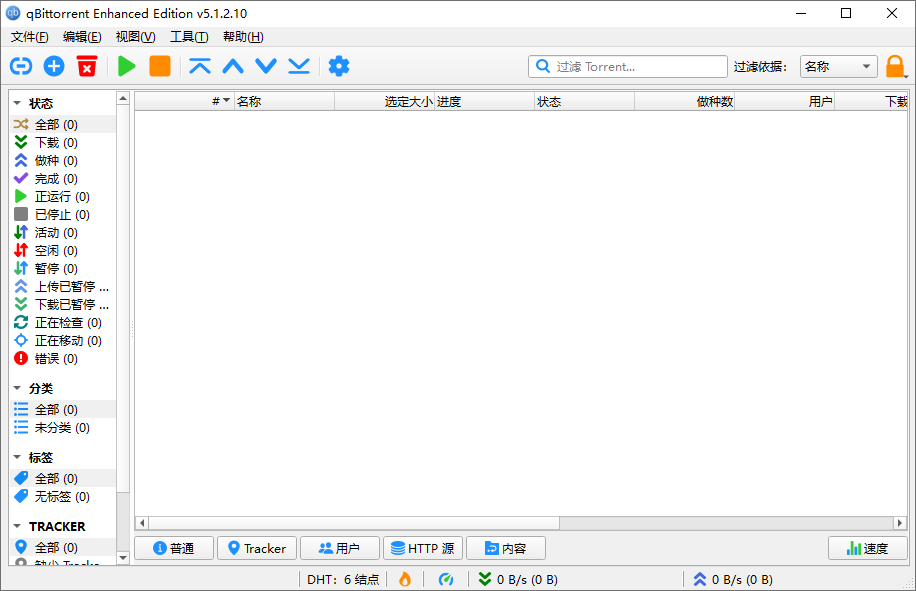Click the orange stop torrent icon

[160, 65]
